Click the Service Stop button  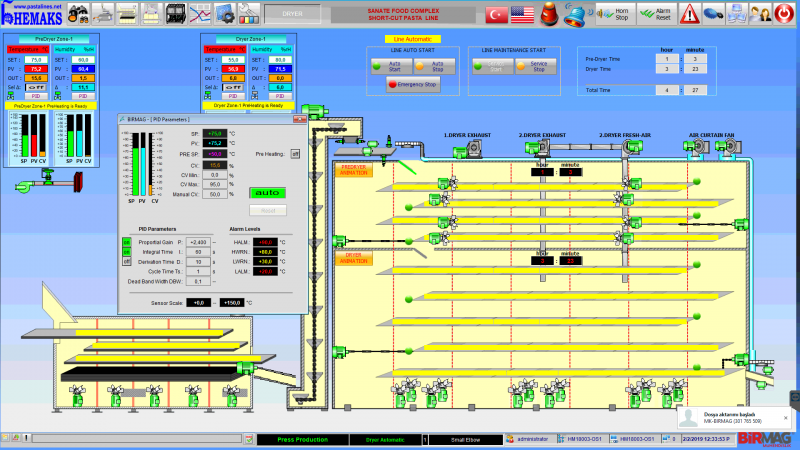[535, 66]
